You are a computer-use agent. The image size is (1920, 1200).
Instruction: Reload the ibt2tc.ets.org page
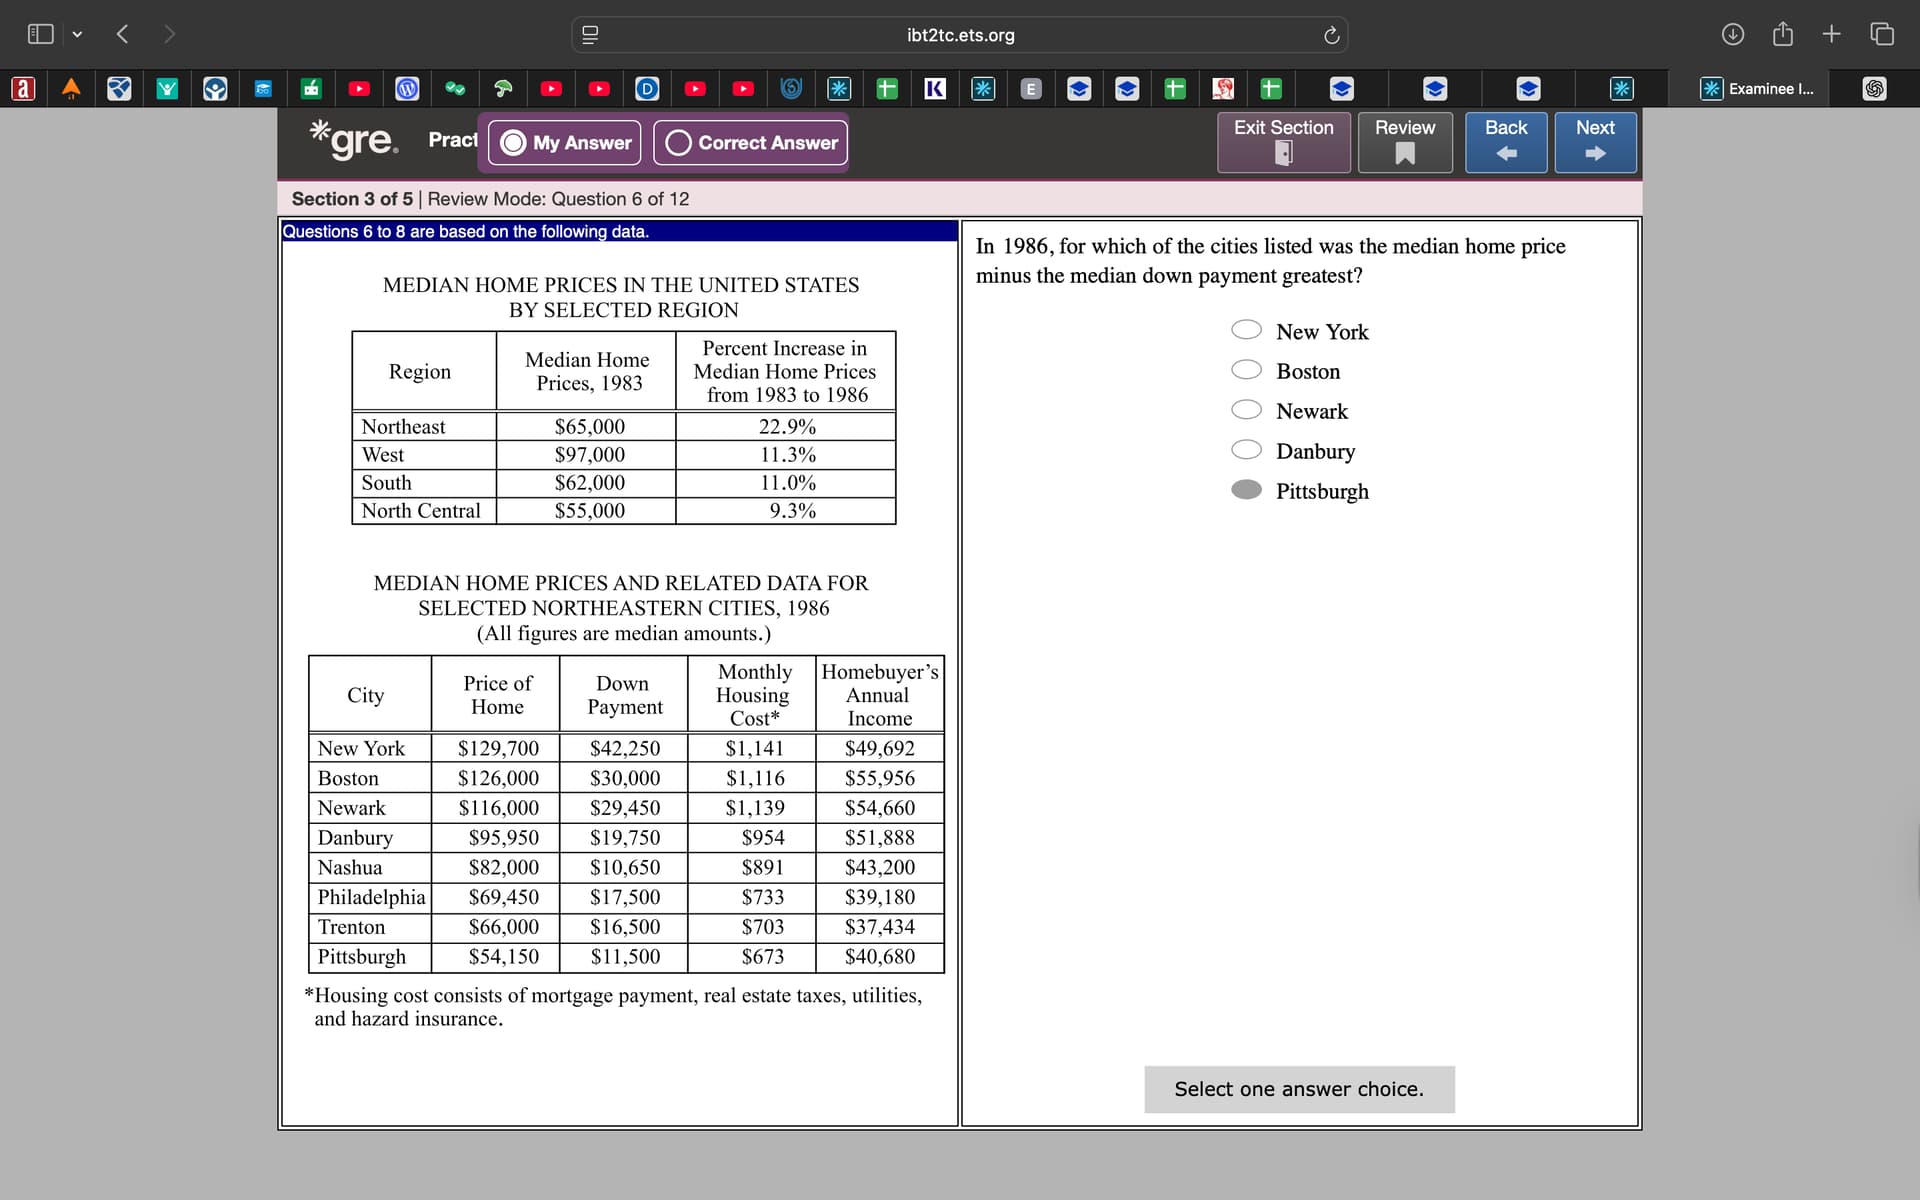pyautogui.click(x=1331, y=35)
